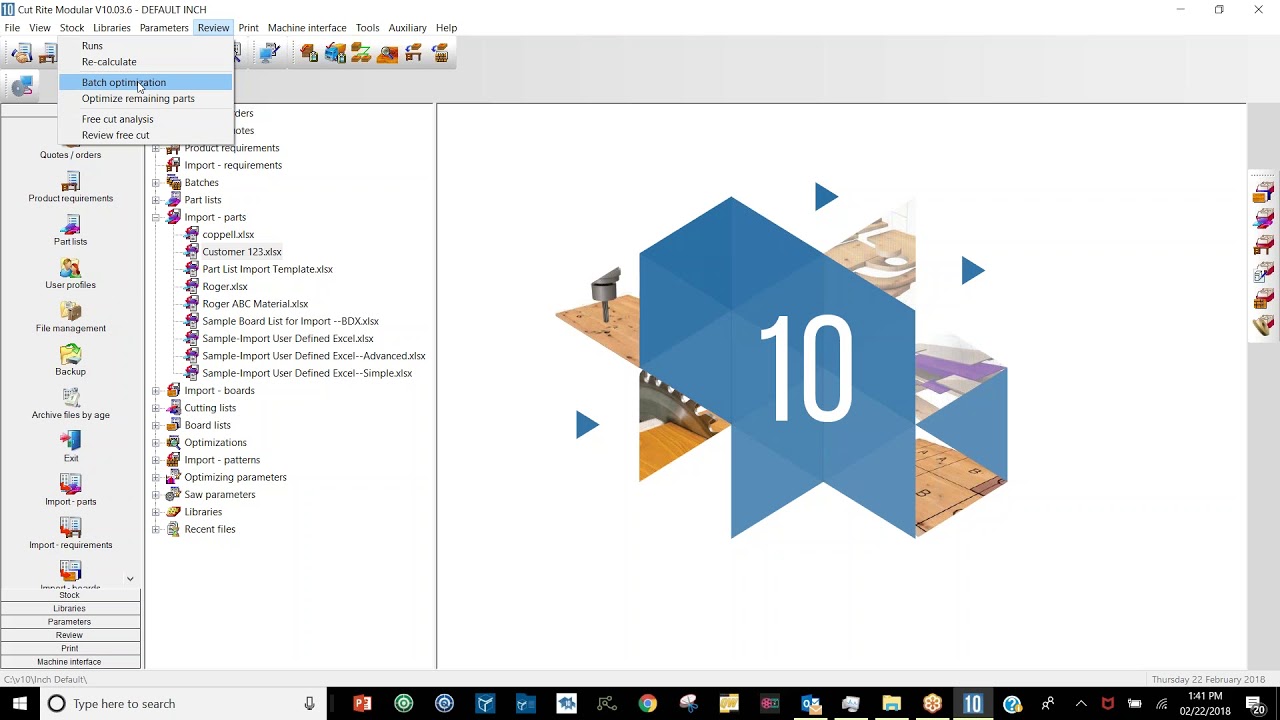Expand the Import - boards tree node

156,391
